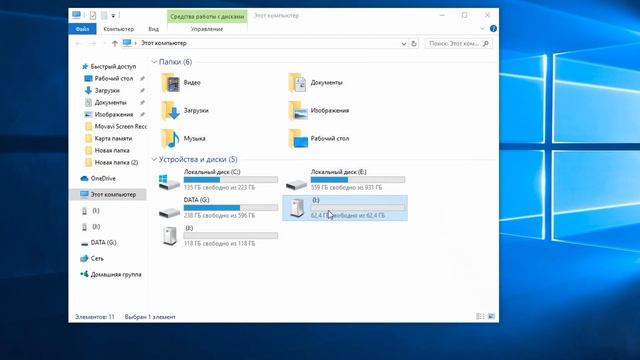Select OneDrive in the navigation pane
Screen dimensions: 640x360
coord(98,178)
